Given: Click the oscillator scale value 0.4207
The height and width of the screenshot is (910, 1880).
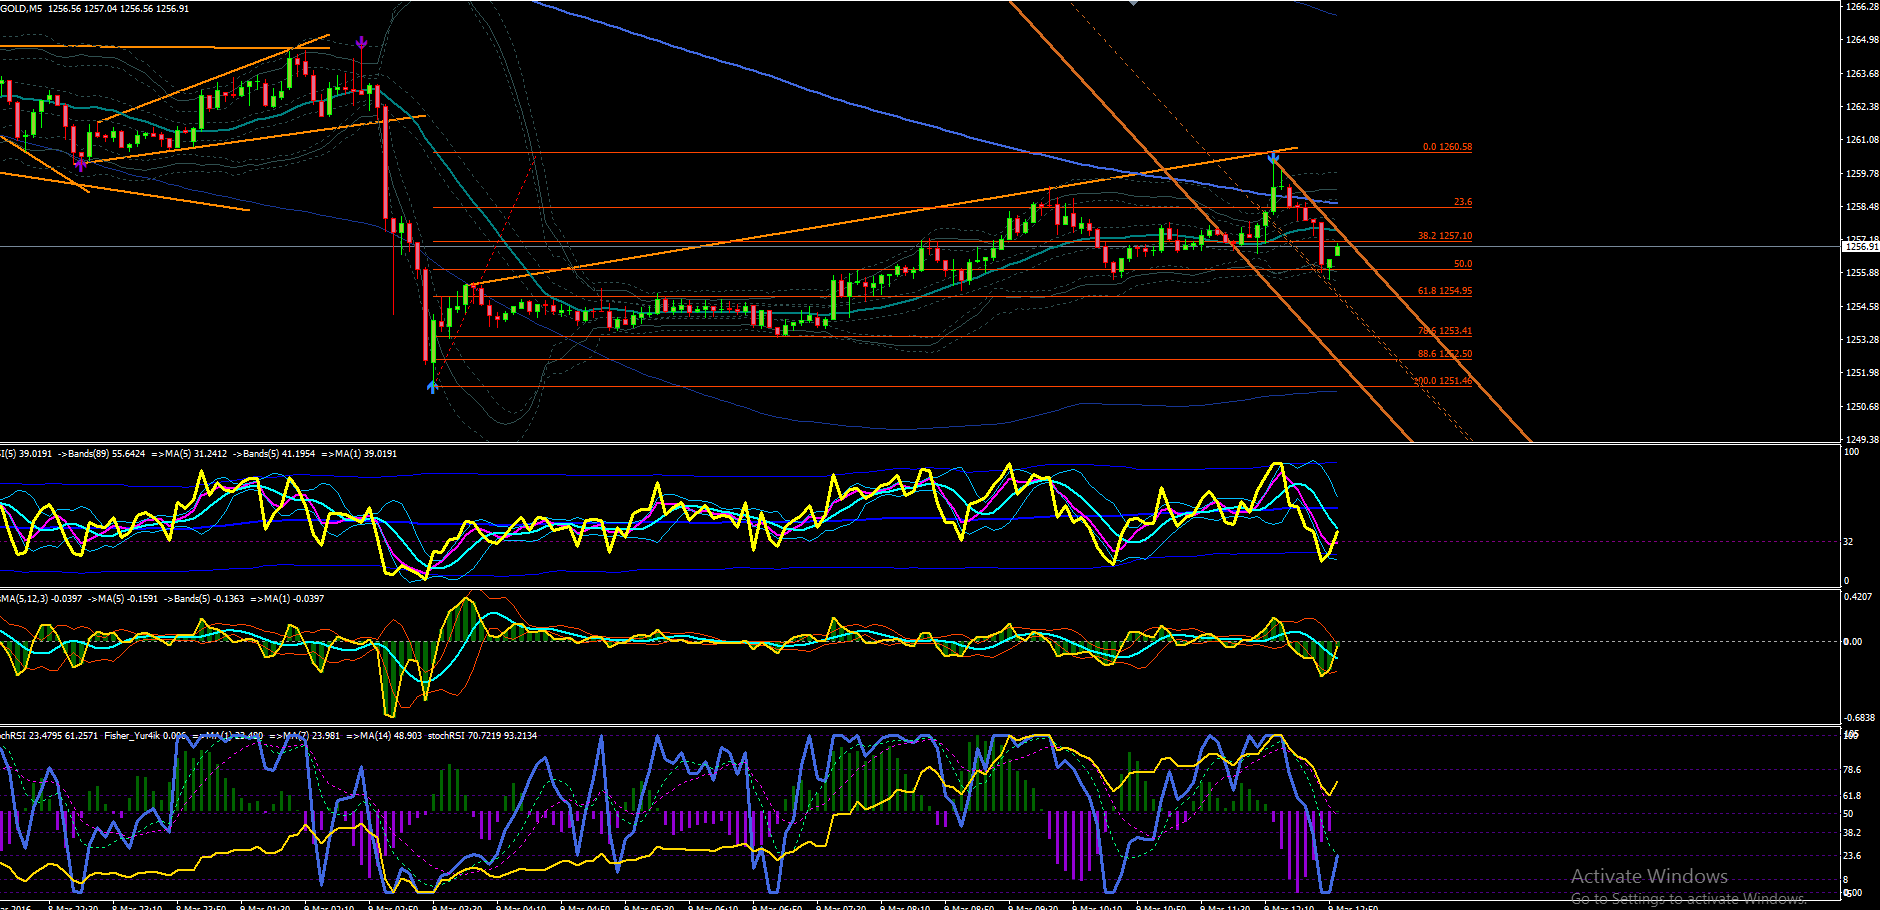Looking at the screenshot, I should pyautogui.click(x=1858, y=597).
